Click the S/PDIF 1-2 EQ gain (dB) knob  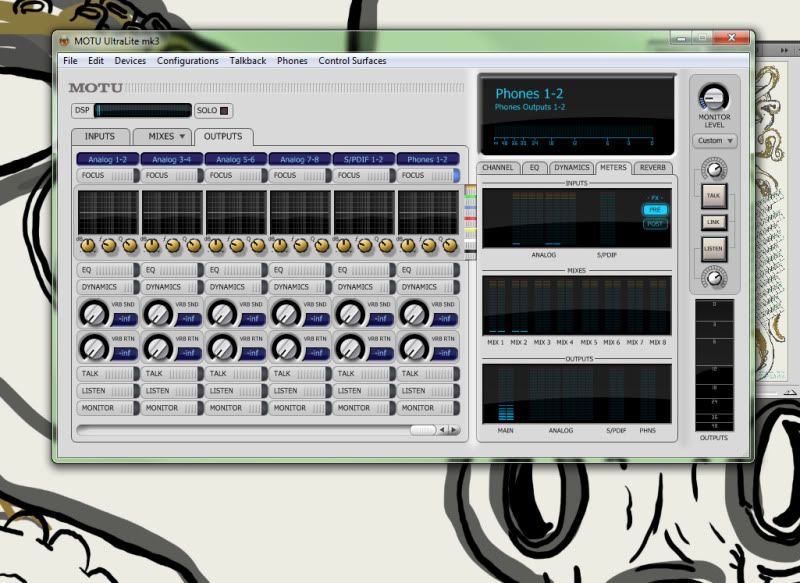coord(344,246)
